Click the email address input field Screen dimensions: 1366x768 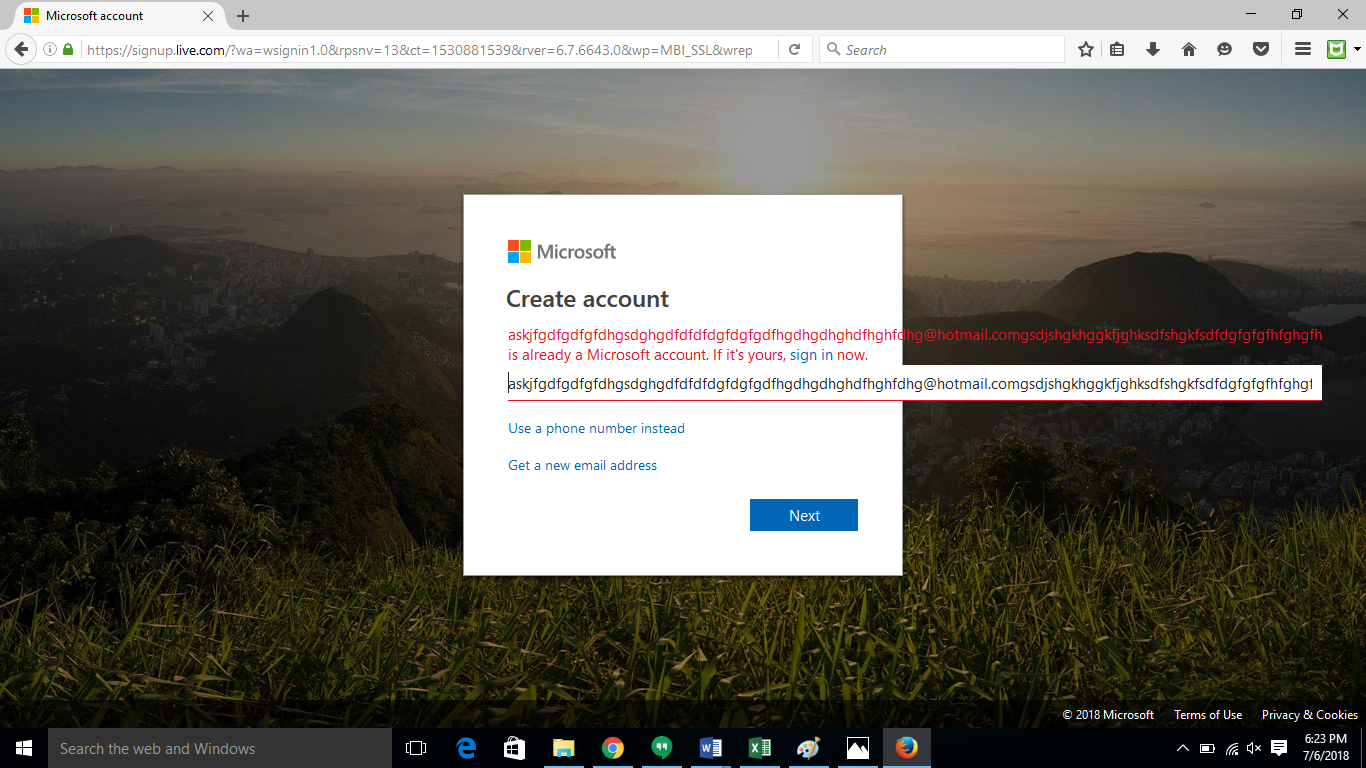point(900,383)
